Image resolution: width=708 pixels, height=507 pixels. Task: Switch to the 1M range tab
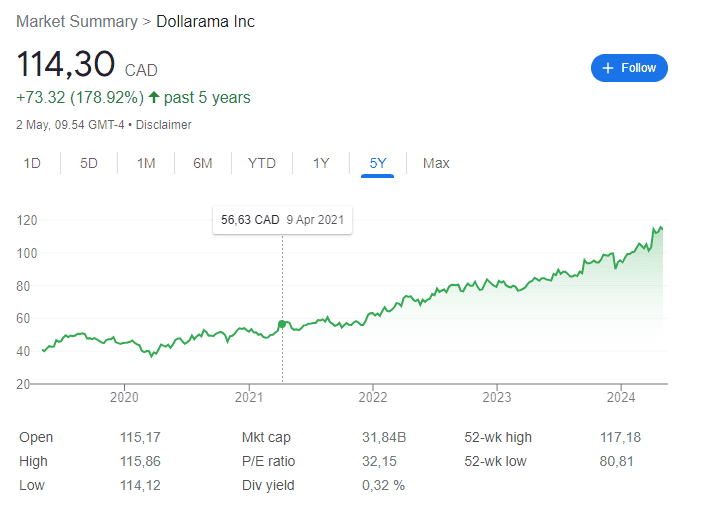tap(146, 163)
